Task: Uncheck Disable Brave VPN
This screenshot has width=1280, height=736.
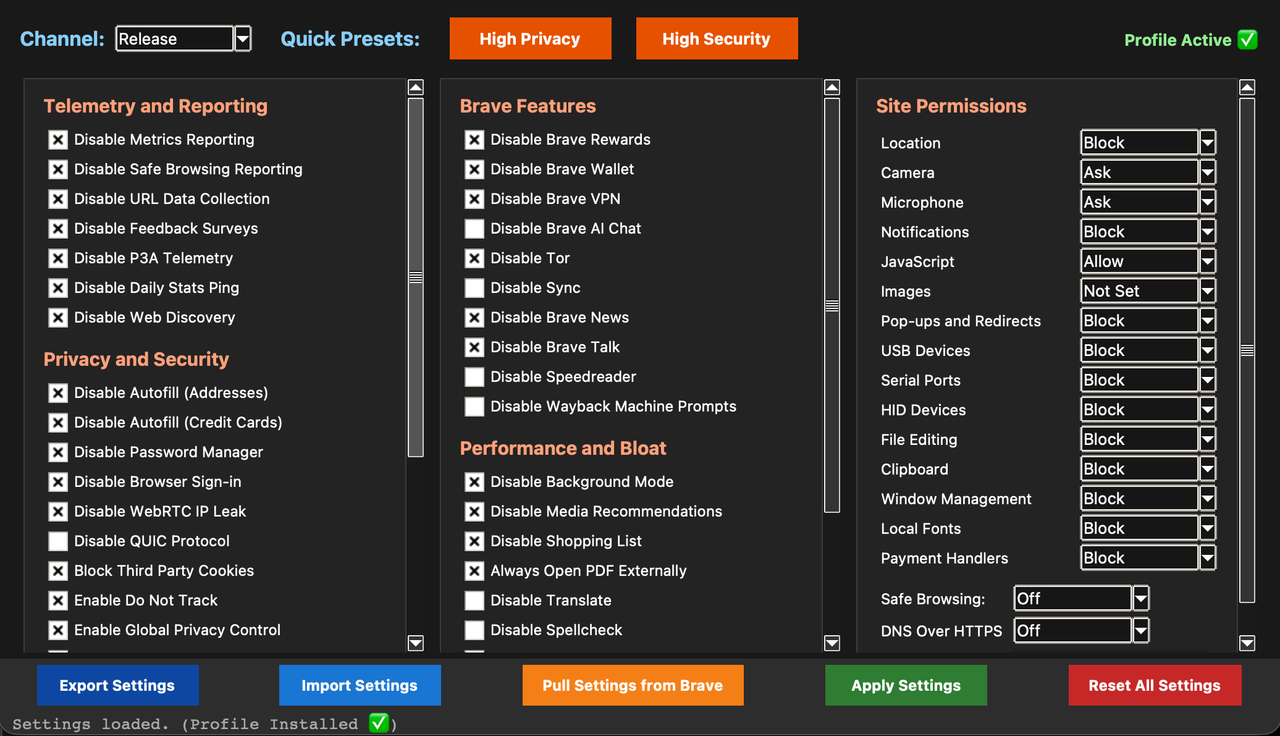Action: click(x=474, y=199)
